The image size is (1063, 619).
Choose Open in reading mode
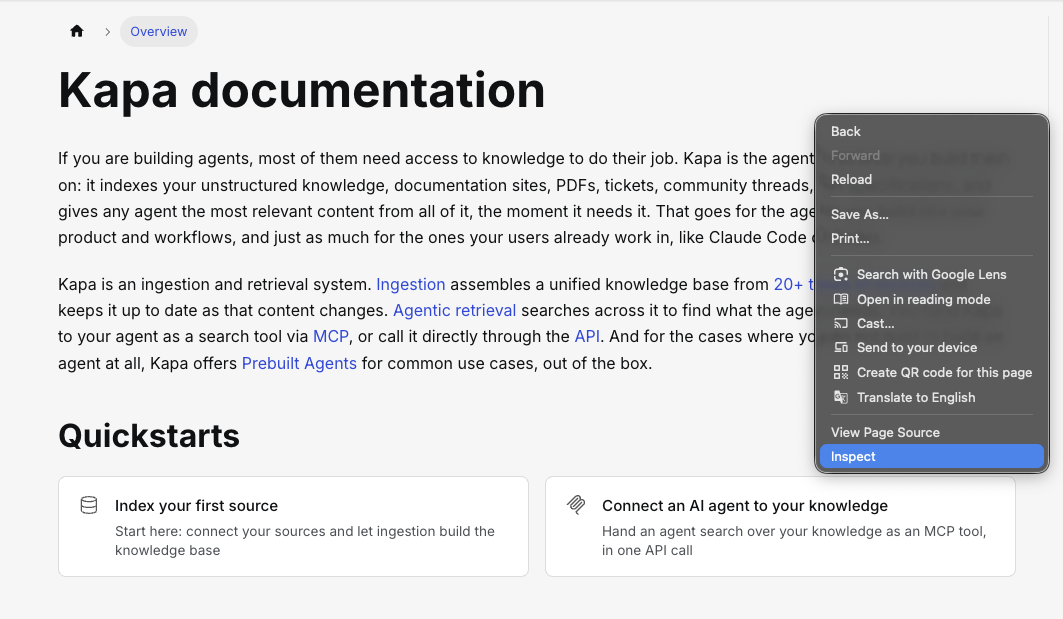click(x=931, y=300)
